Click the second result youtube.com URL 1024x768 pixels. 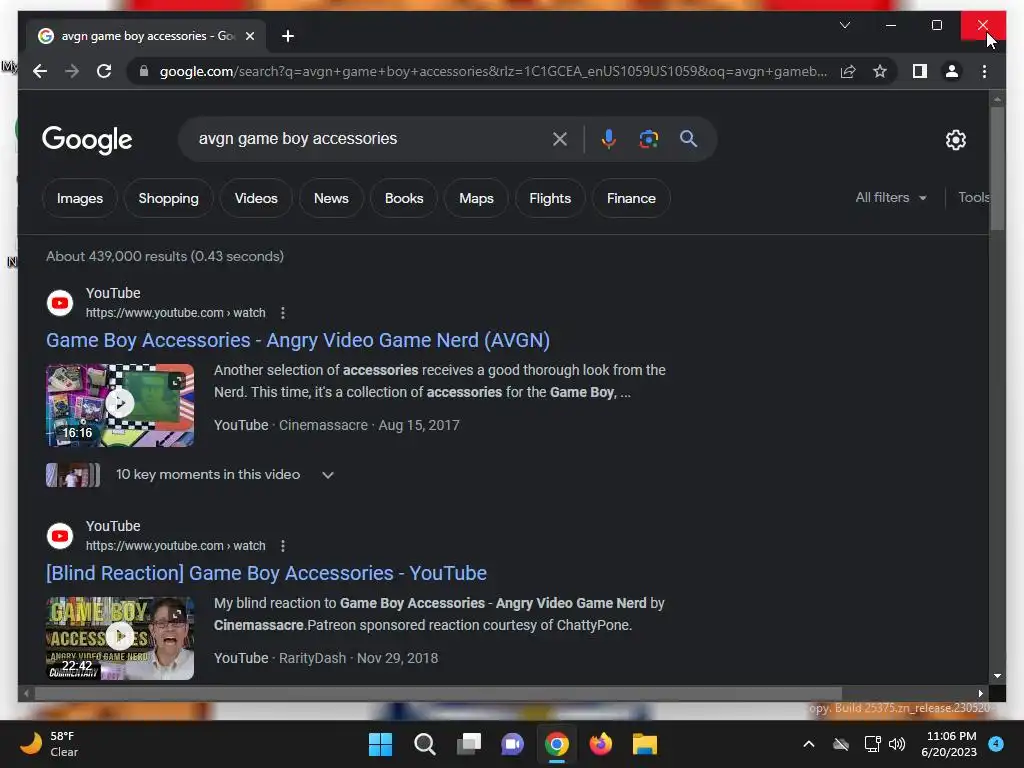coord(176,546)
